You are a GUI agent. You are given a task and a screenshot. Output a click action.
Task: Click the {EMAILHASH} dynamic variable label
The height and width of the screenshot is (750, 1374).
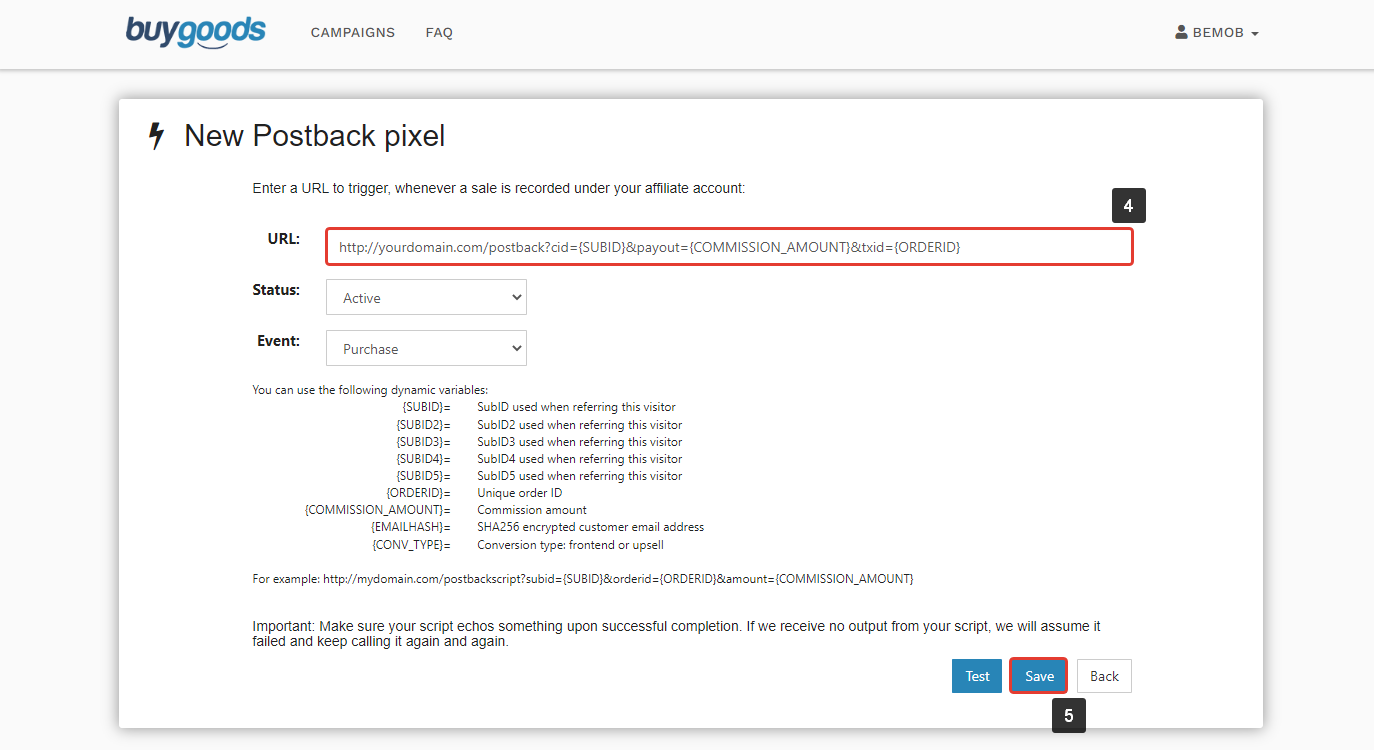coord(409,526)
